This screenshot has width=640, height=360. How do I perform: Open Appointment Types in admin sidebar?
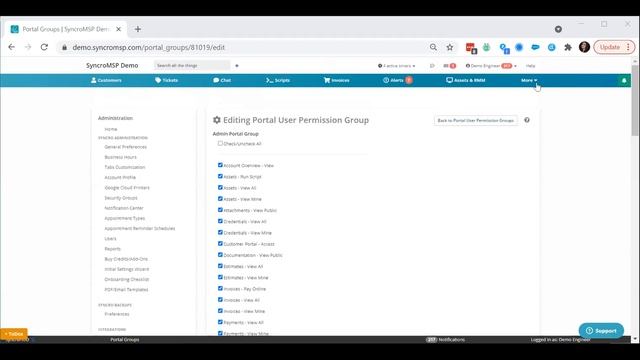[x=124, y=218]
